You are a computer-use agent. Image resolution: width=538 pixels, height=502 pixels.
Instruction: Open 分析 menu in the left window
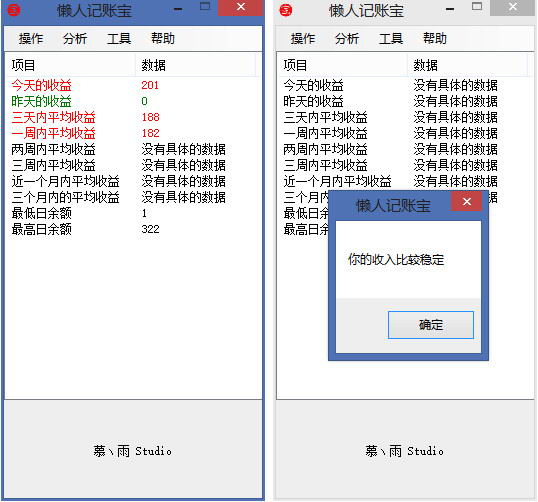click(x=75, y=38)
